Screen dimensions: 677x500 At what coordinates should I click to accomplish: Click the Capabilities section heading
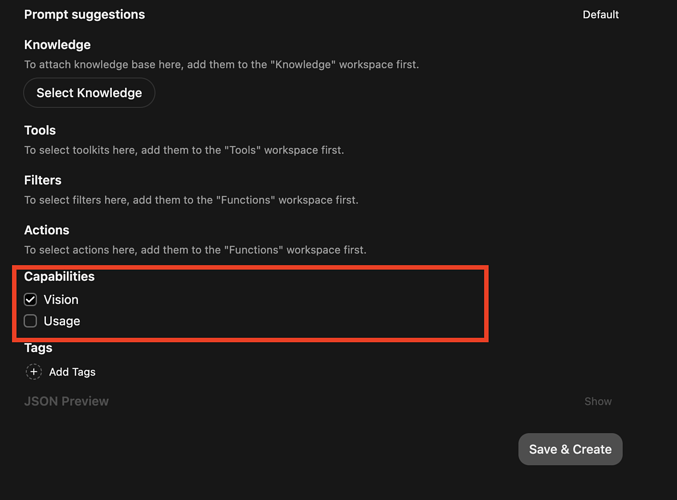(59, 276)
